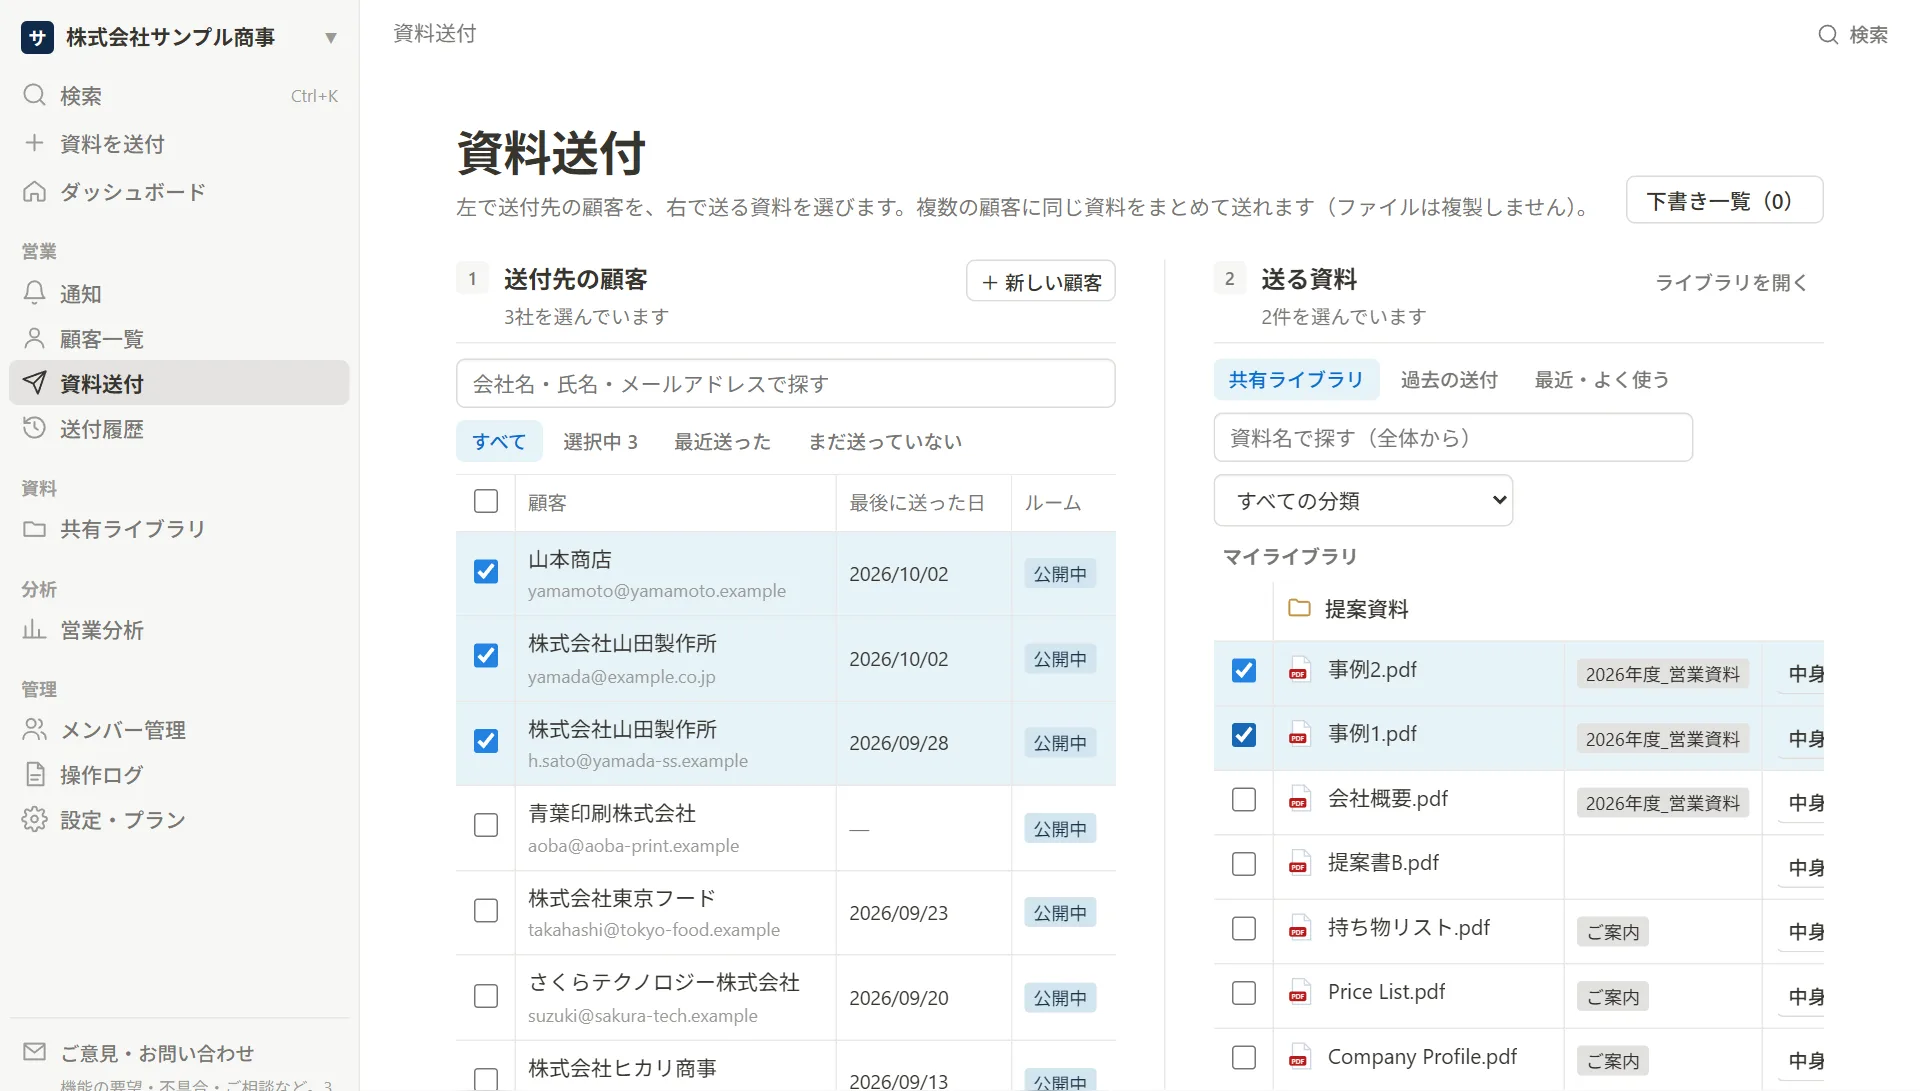The width and height of the screenshot is (1920, 1091).
Task: Click the ダッシュボード home icon
Action: (x=35, y=191)
